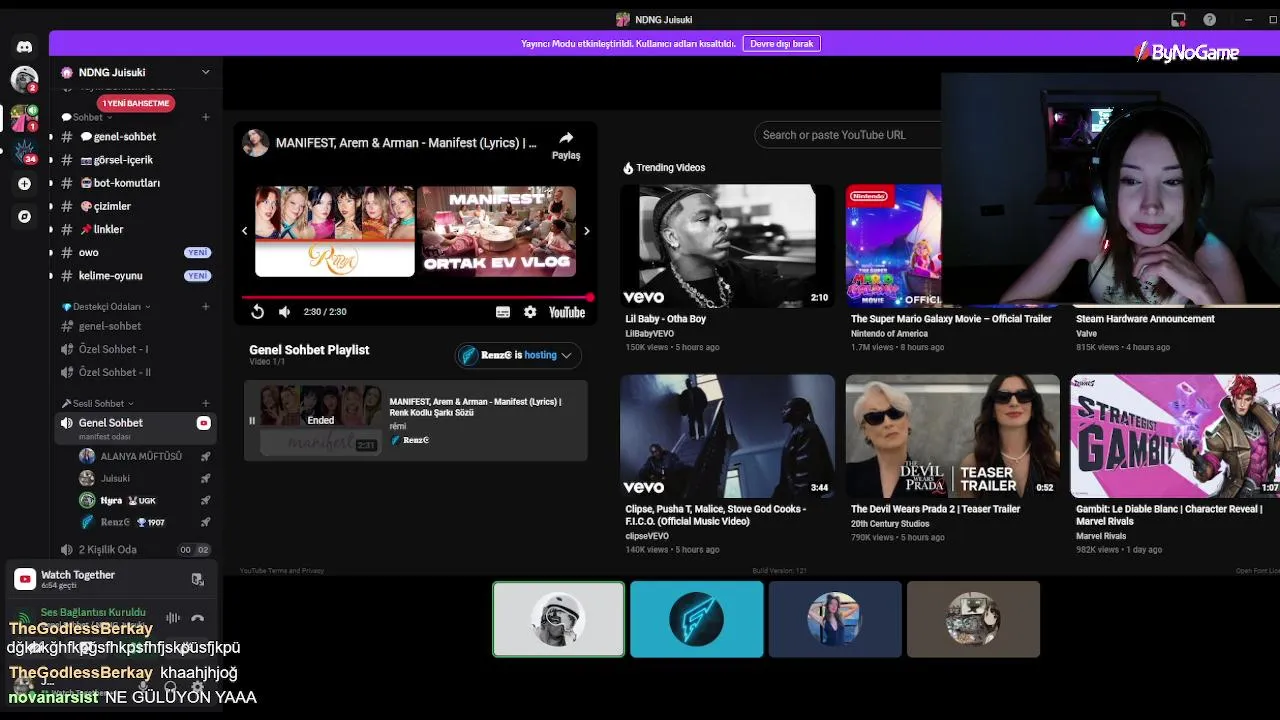Open The Devil Wears Prada 2 teaser thumbnail
The height and width of the screenshot is (720, 1280).
952,436
